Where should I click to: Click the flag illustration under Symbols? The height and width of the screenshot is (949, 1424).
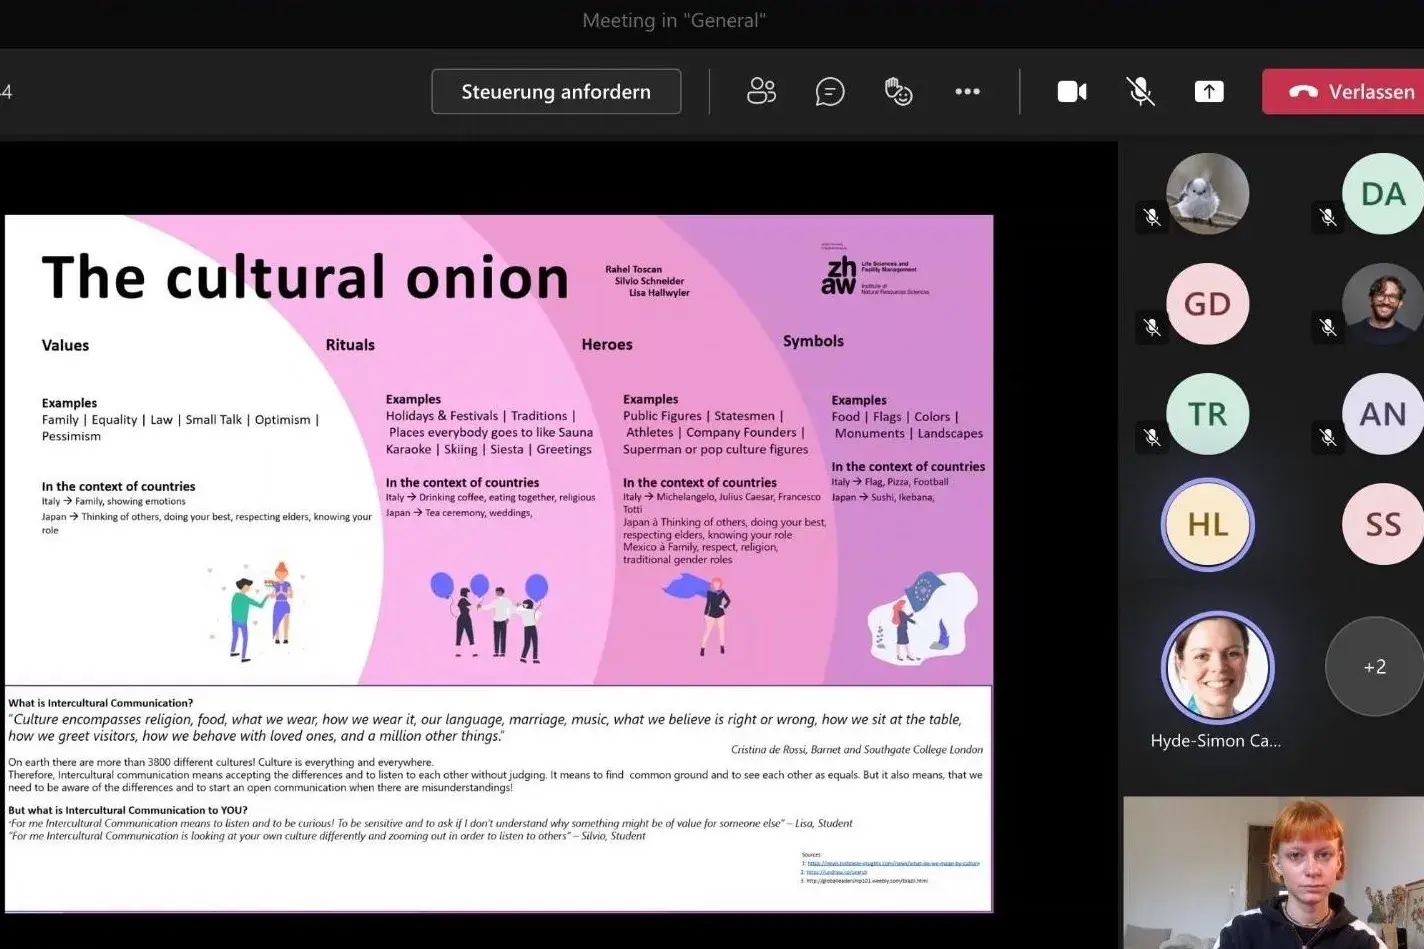coord(921,617)
